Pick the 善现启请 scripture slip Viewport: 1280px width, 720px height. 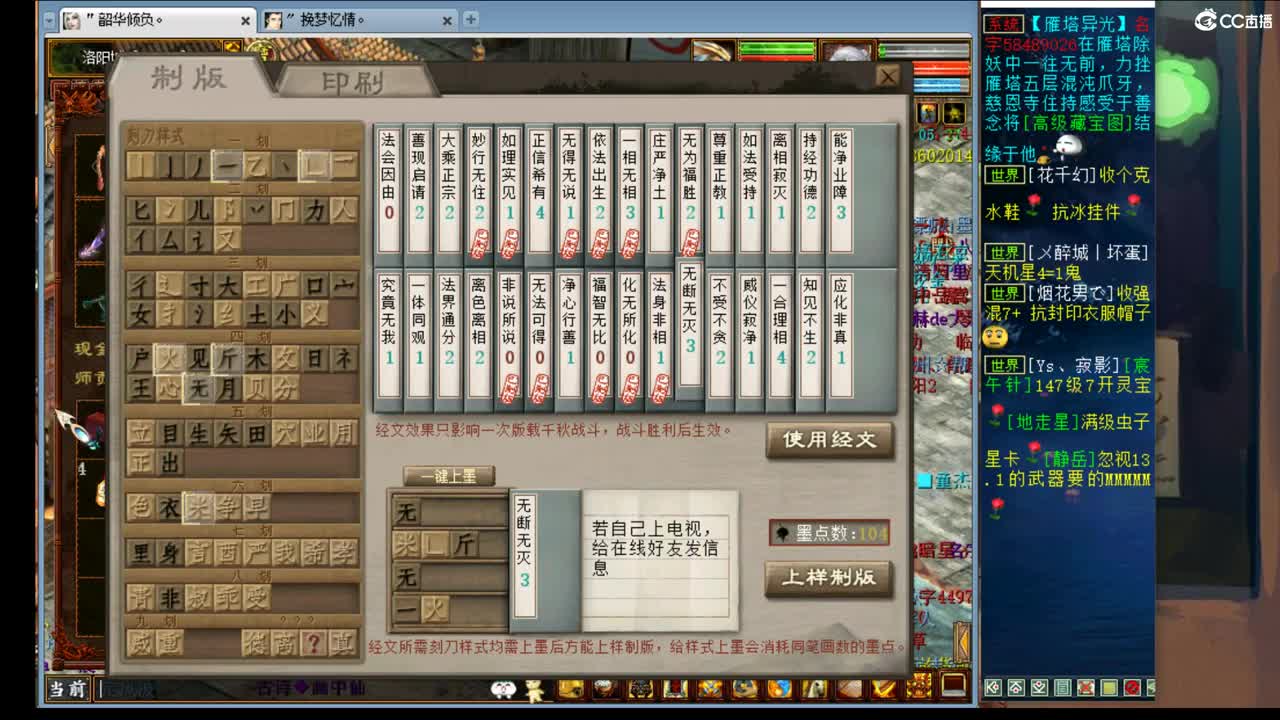(x=419, y=190)
